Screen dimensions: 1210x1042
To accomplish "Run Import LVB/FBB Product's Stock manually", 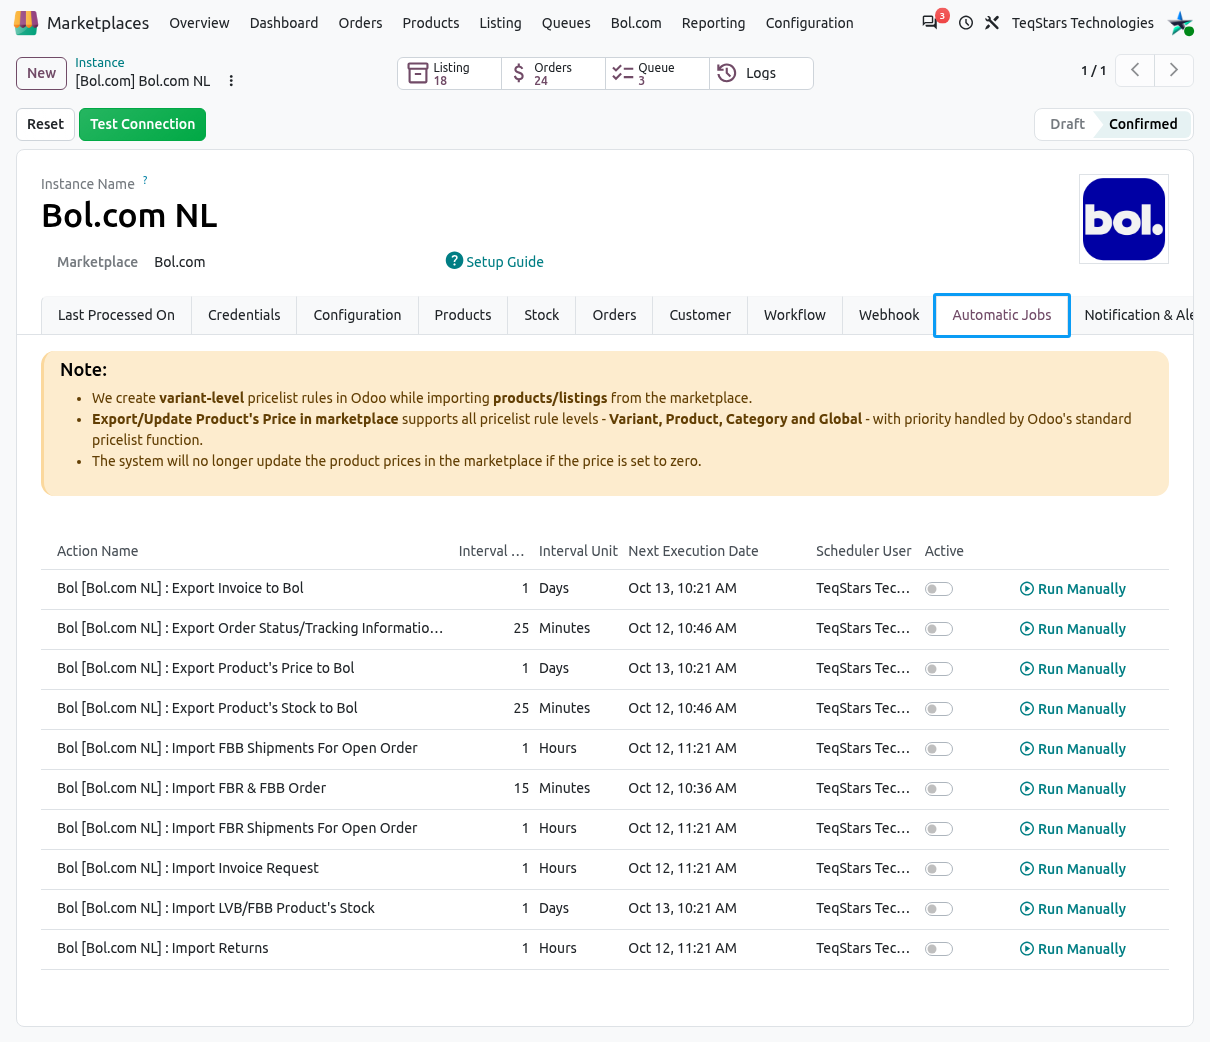I will tap(1073, 909).
